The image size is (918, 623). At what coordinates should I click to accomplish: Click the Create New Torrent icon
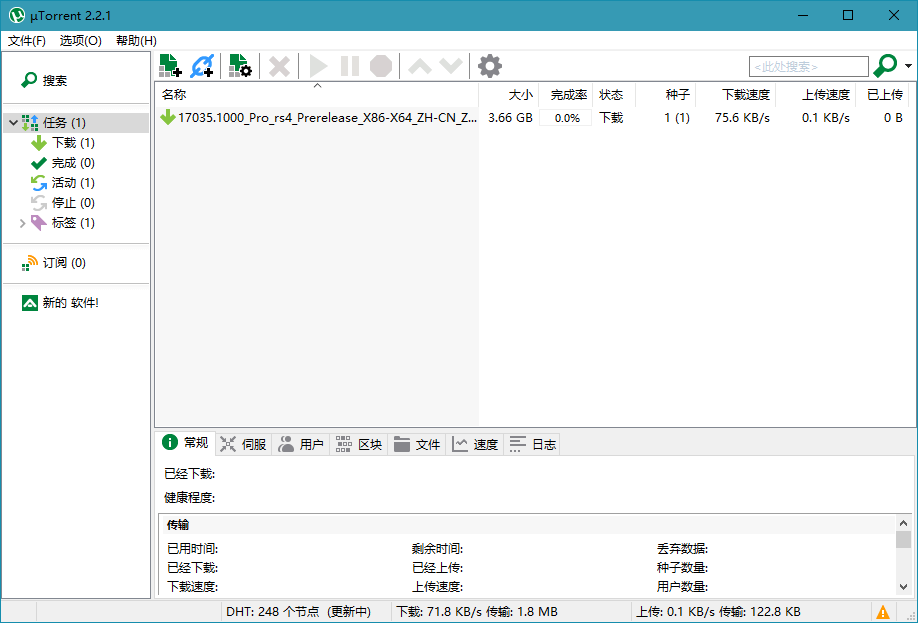tap(240, 66)
